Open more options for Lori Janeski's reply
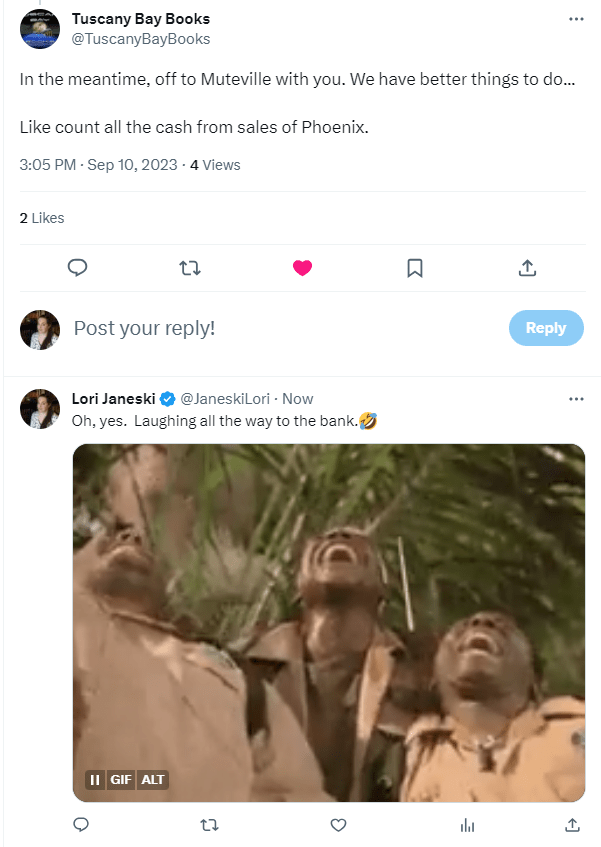Image resolution: width=601 pixels, height=847 pixels. click(x=575, y=399)
